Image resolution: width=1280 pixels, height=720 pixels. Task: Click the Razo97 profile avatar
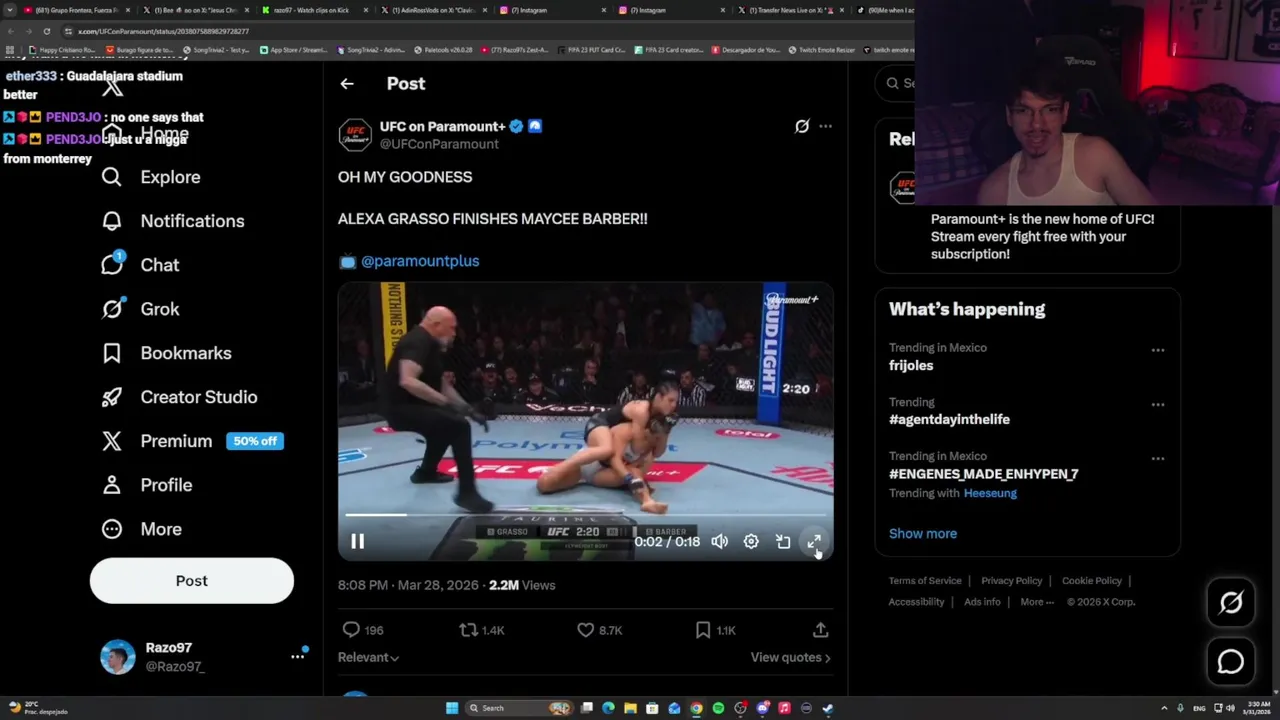pos(118,657)
